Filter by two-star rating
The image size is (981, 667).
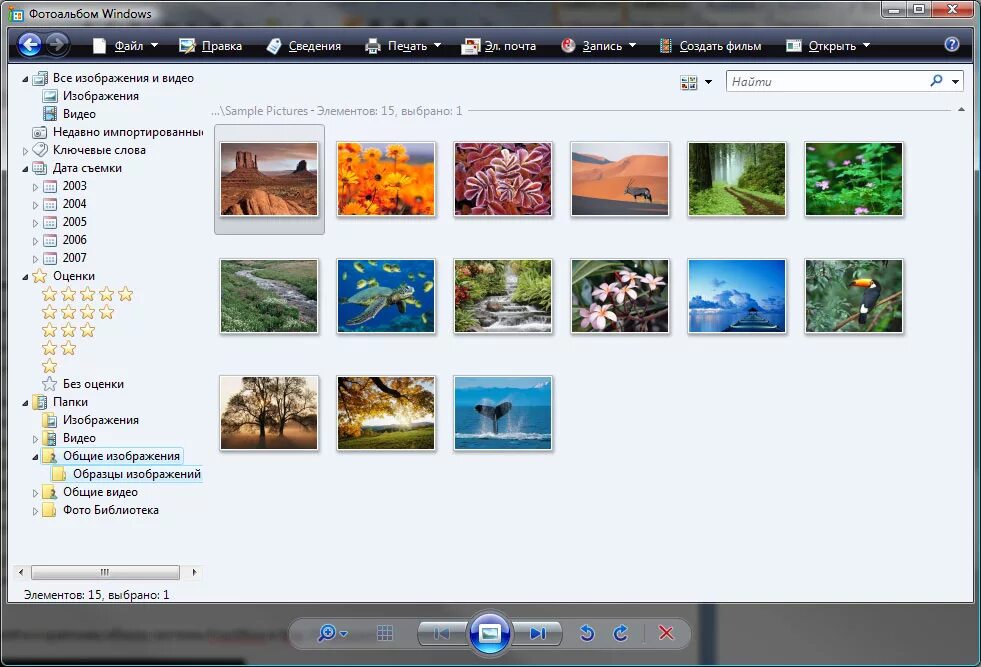coord(59,349)
